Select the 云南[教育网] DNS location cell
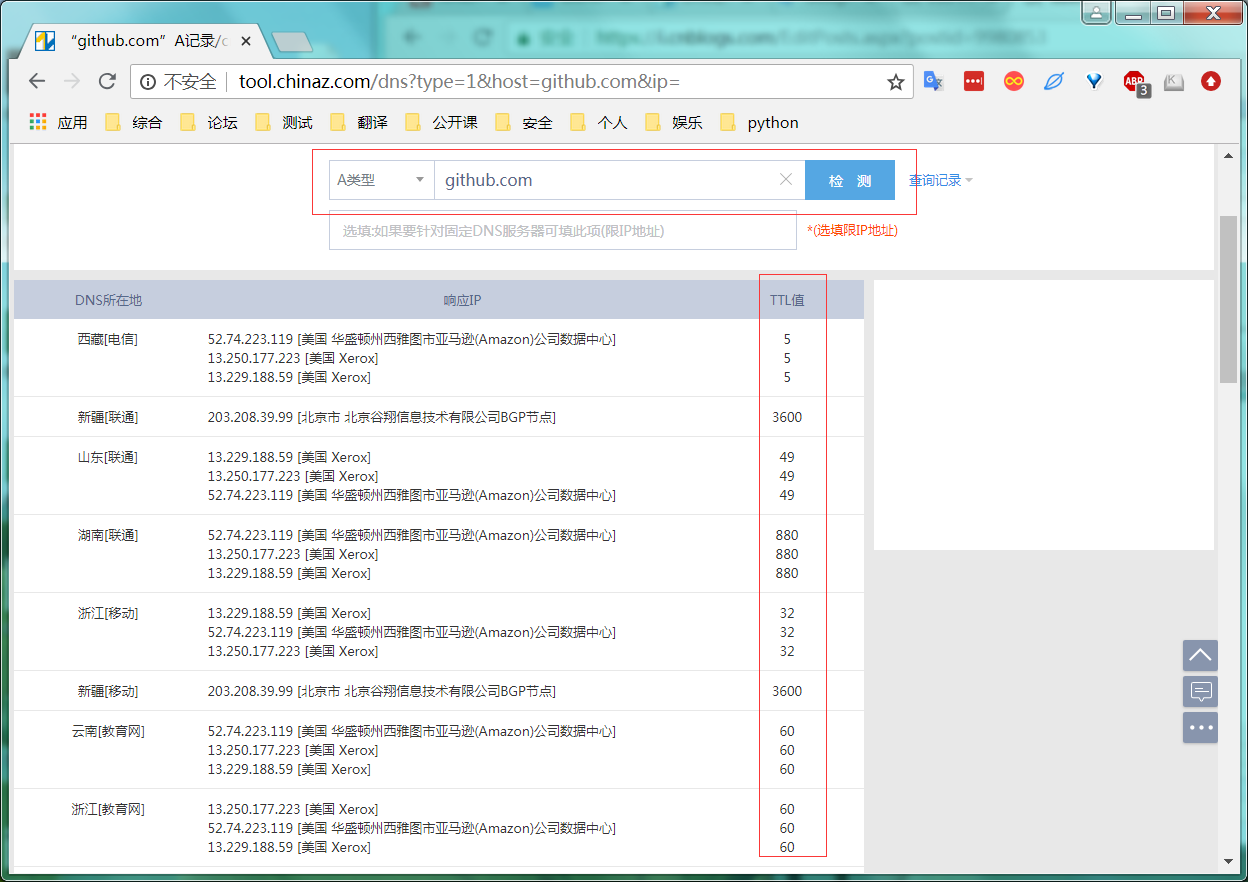 [x=108, y=731]
